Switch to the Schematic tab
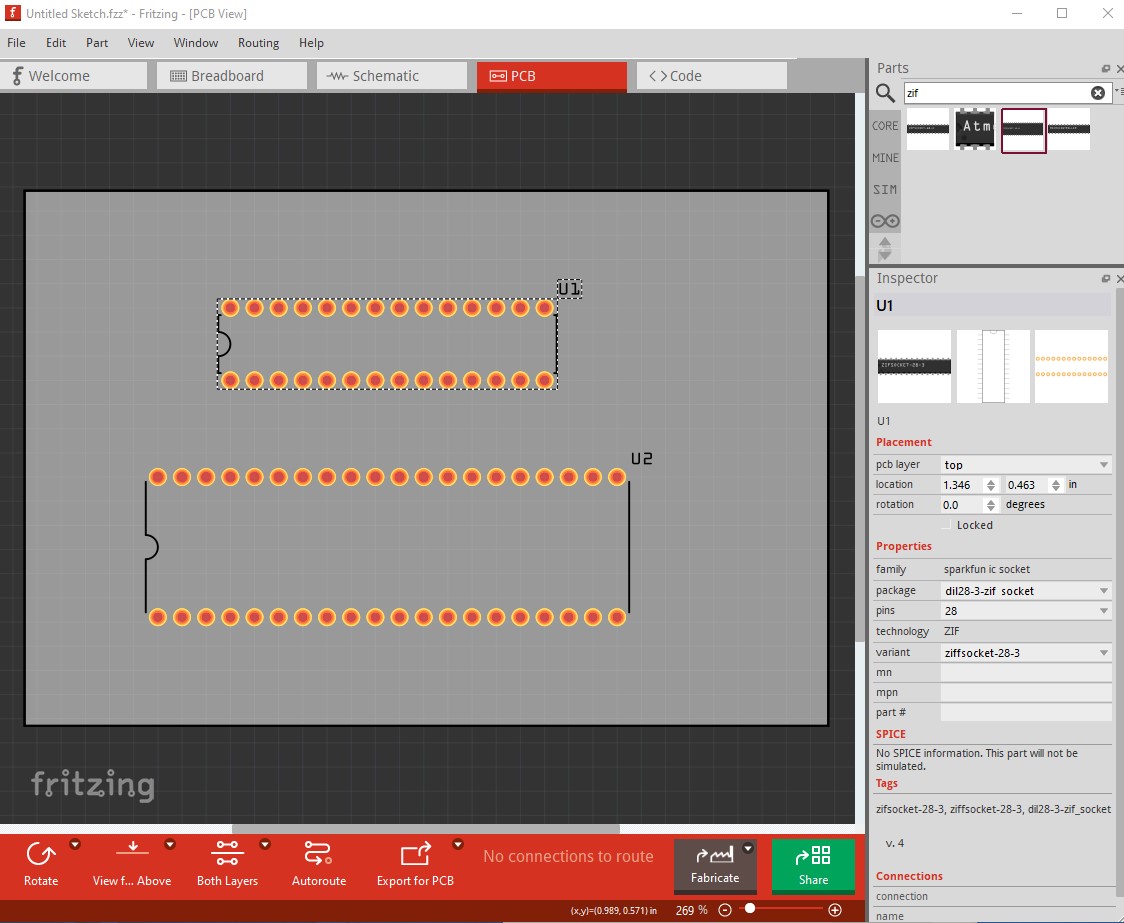Viewport: 1124px width, 923px height. pos(391,76)
